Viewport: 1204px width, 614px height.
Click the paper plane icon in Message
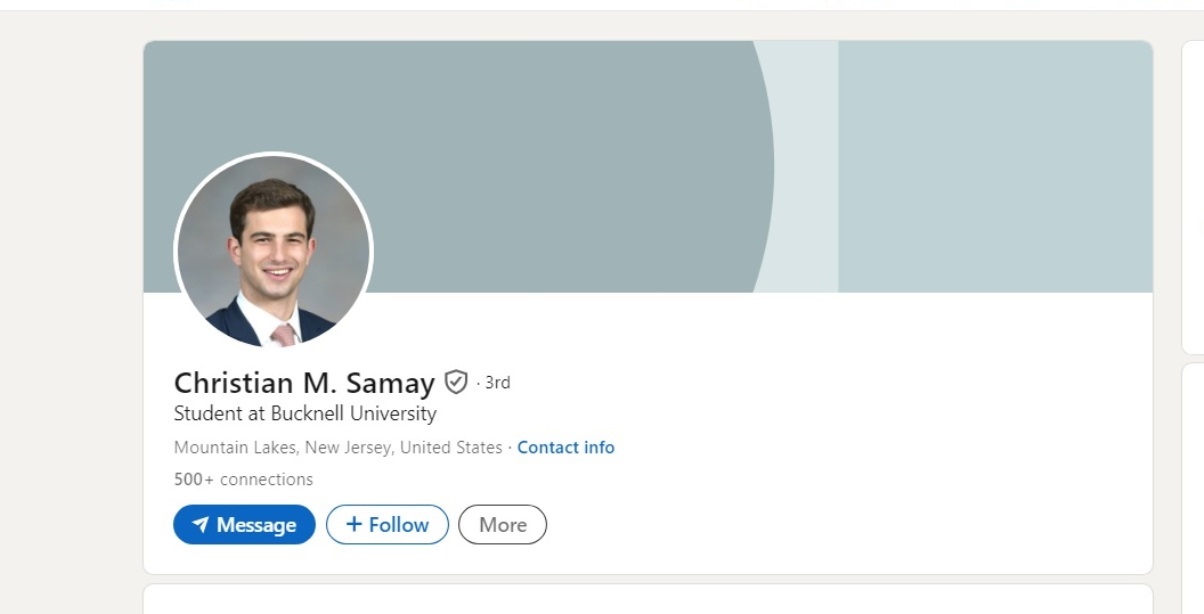point(201,525)
